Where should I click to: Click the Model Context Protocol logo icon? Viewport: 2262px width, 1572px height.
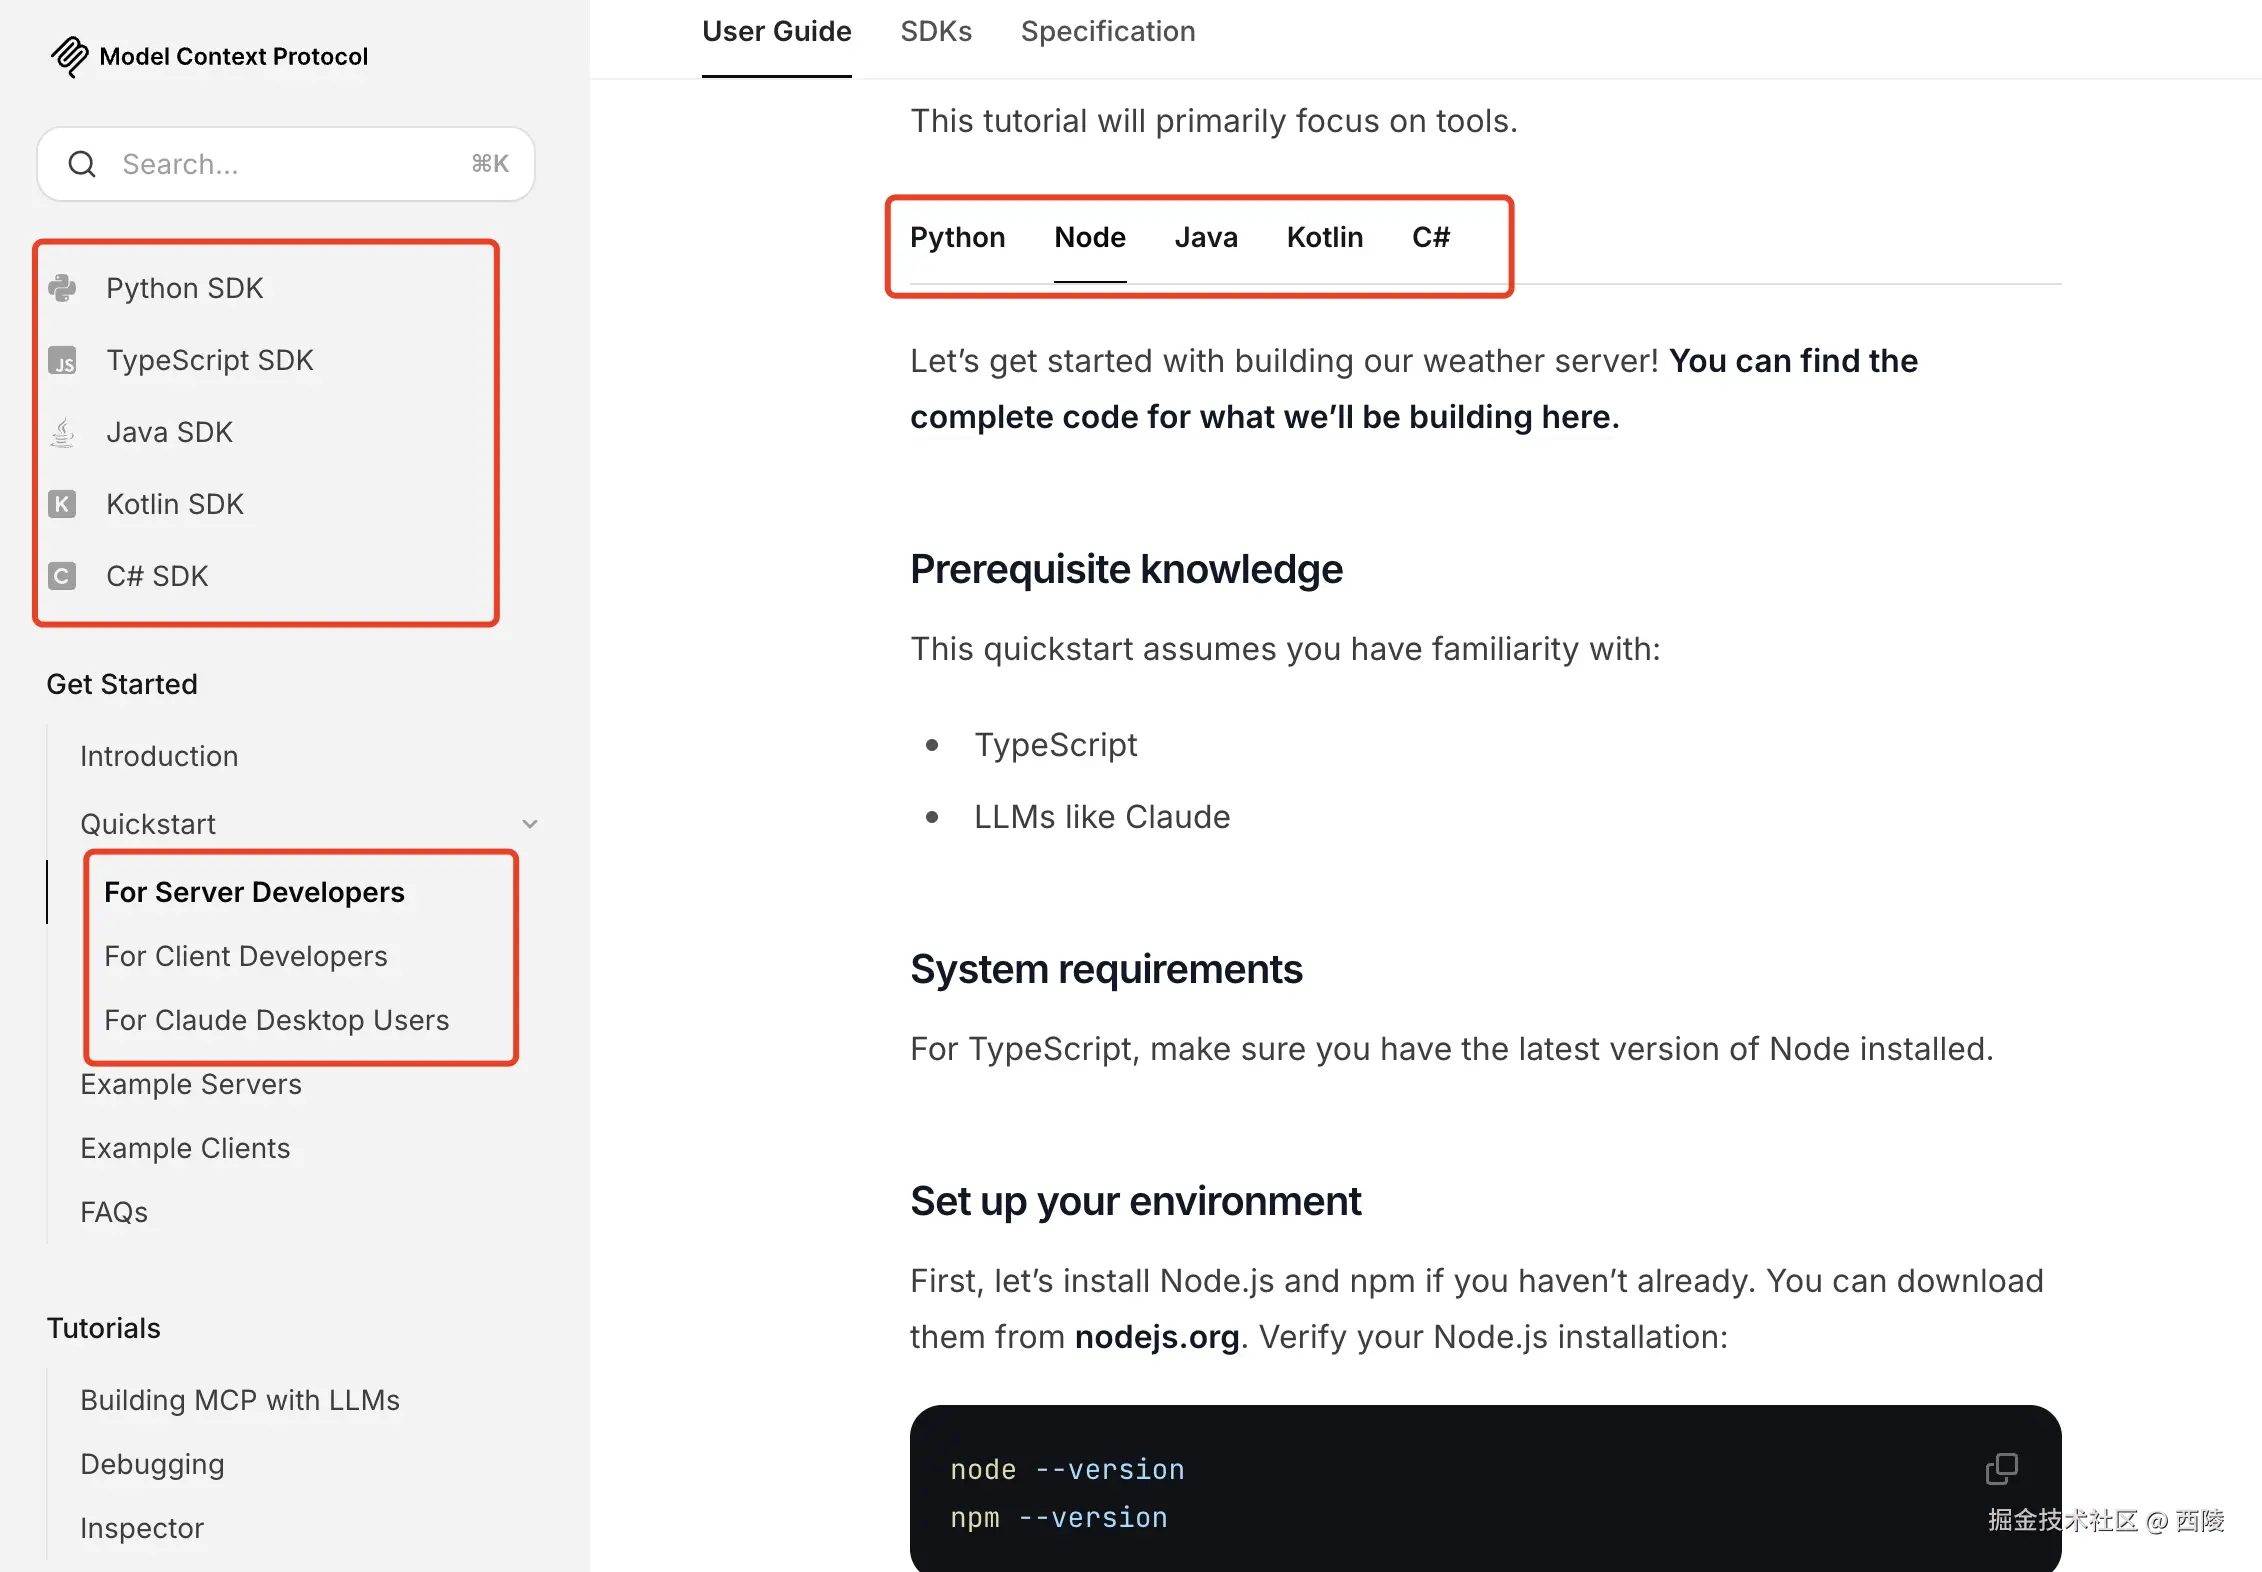69,56
